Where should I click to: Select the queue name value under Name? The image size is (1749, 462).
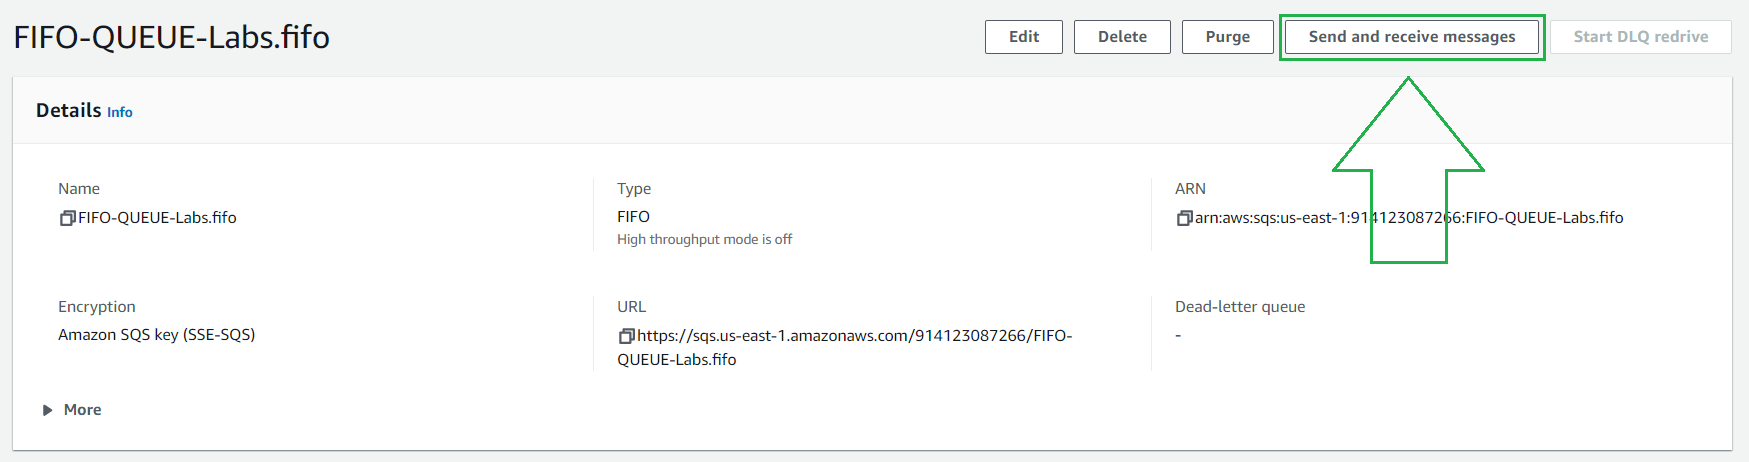tap(158, 218)
